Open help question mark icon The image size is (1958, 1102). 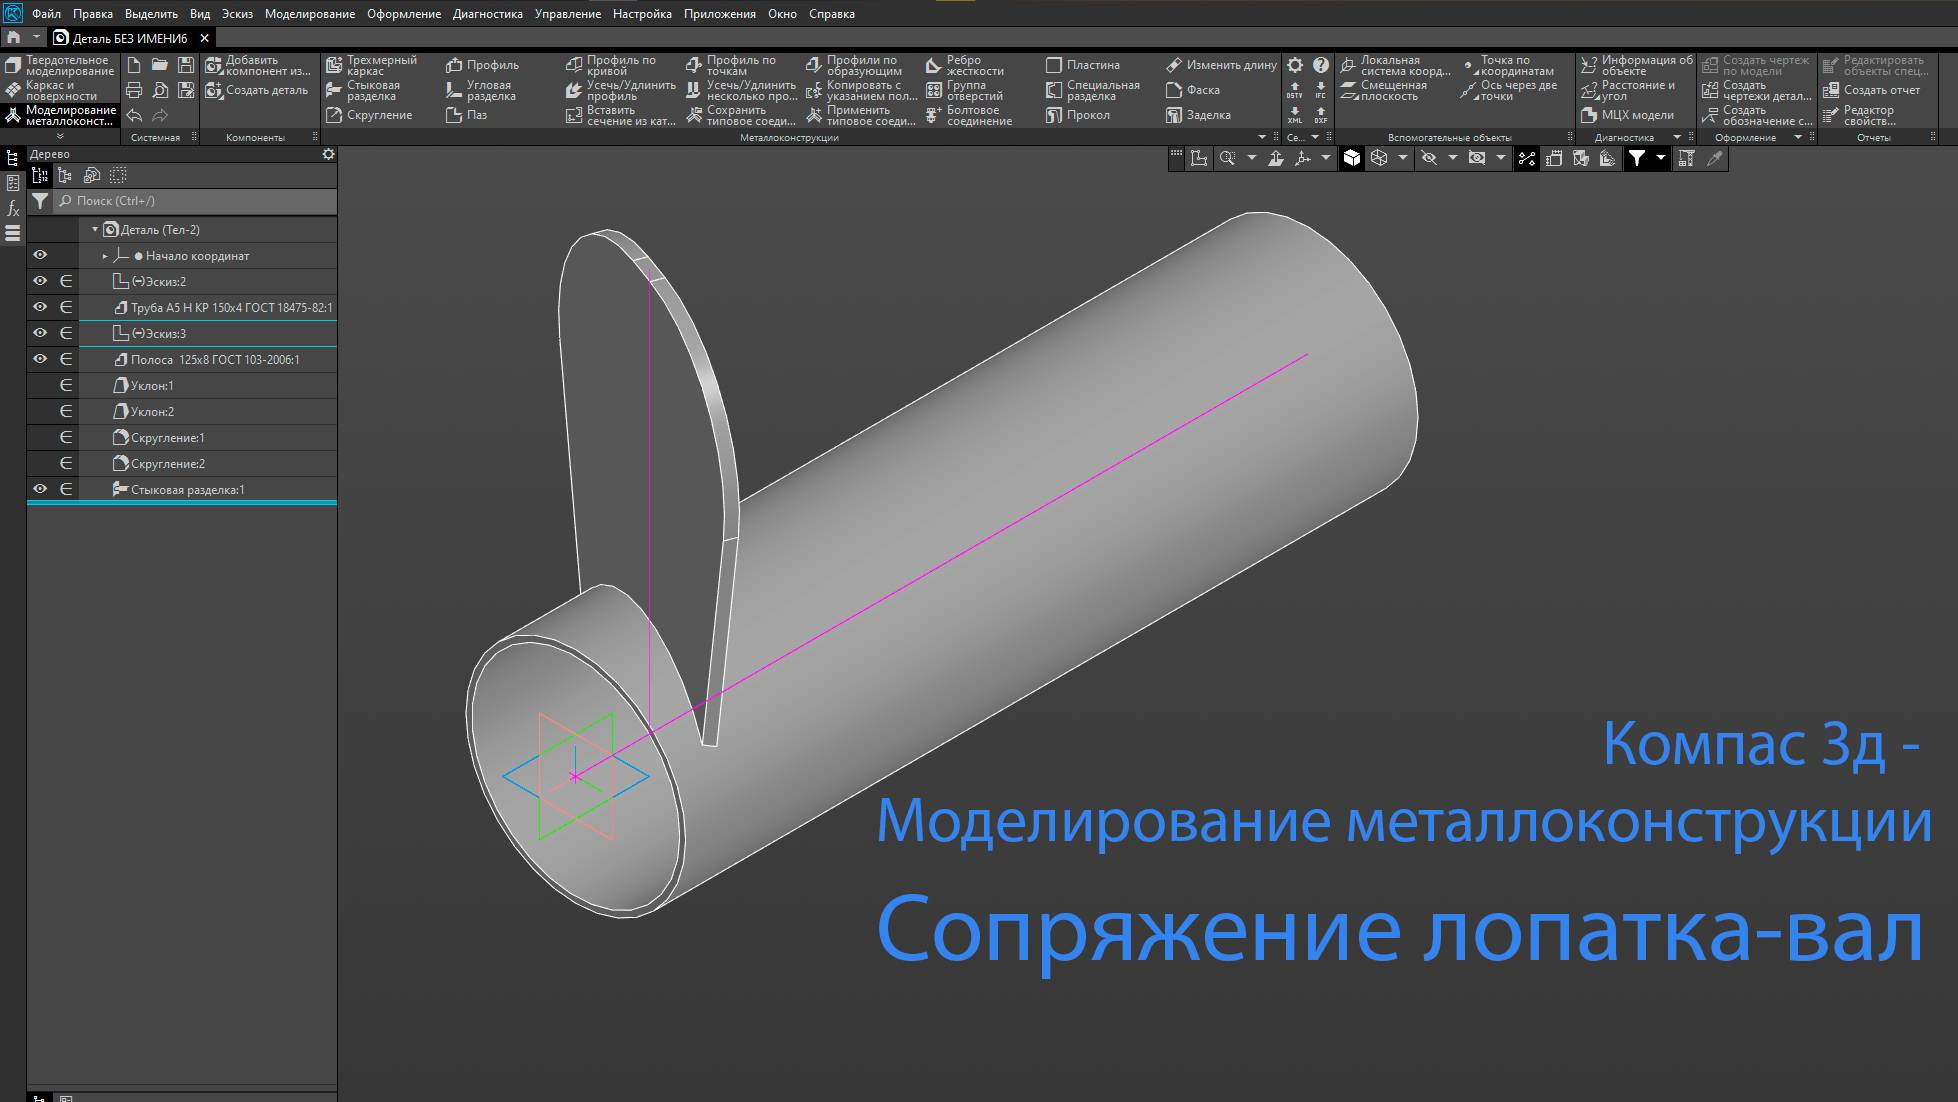click(x=1321, y=65)
